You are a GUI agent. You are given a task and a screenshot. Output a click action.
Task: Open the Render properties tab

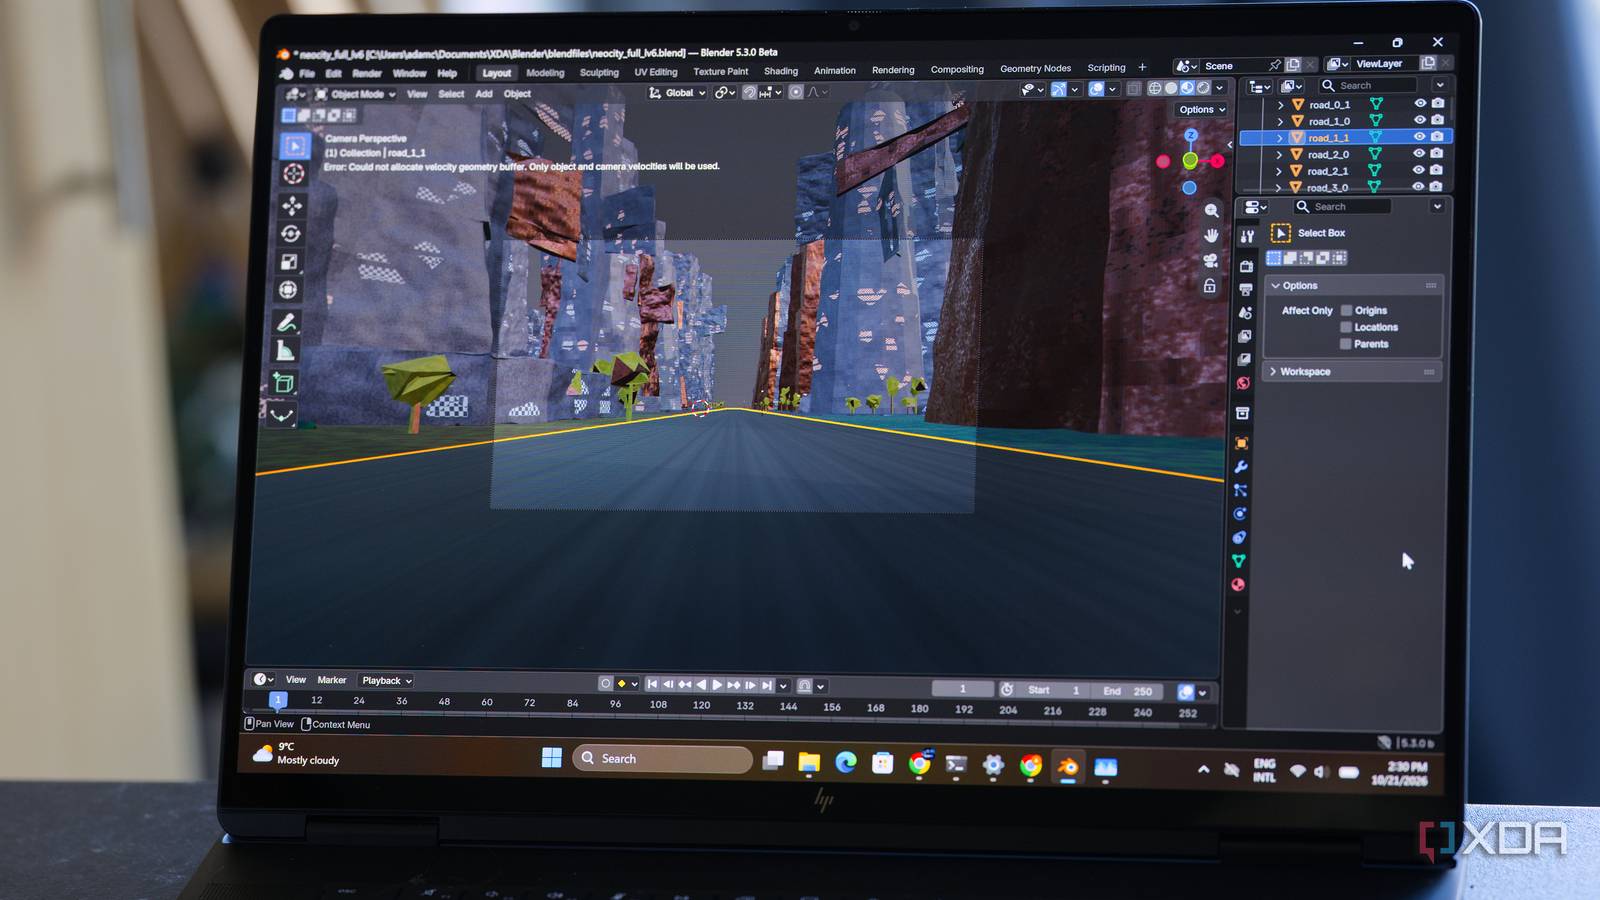coord(1246,266)
